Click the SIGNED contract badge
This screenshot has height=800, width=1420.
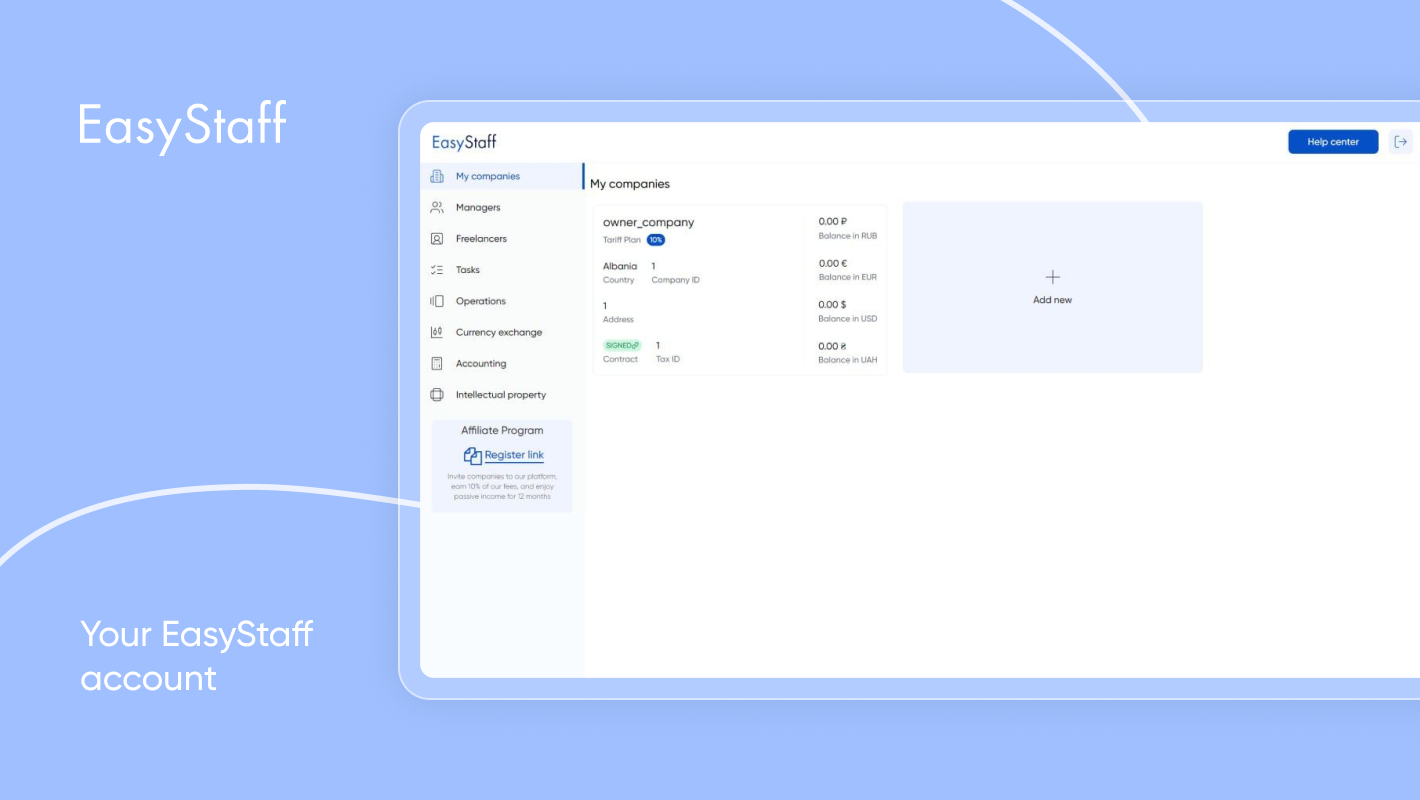622,345
